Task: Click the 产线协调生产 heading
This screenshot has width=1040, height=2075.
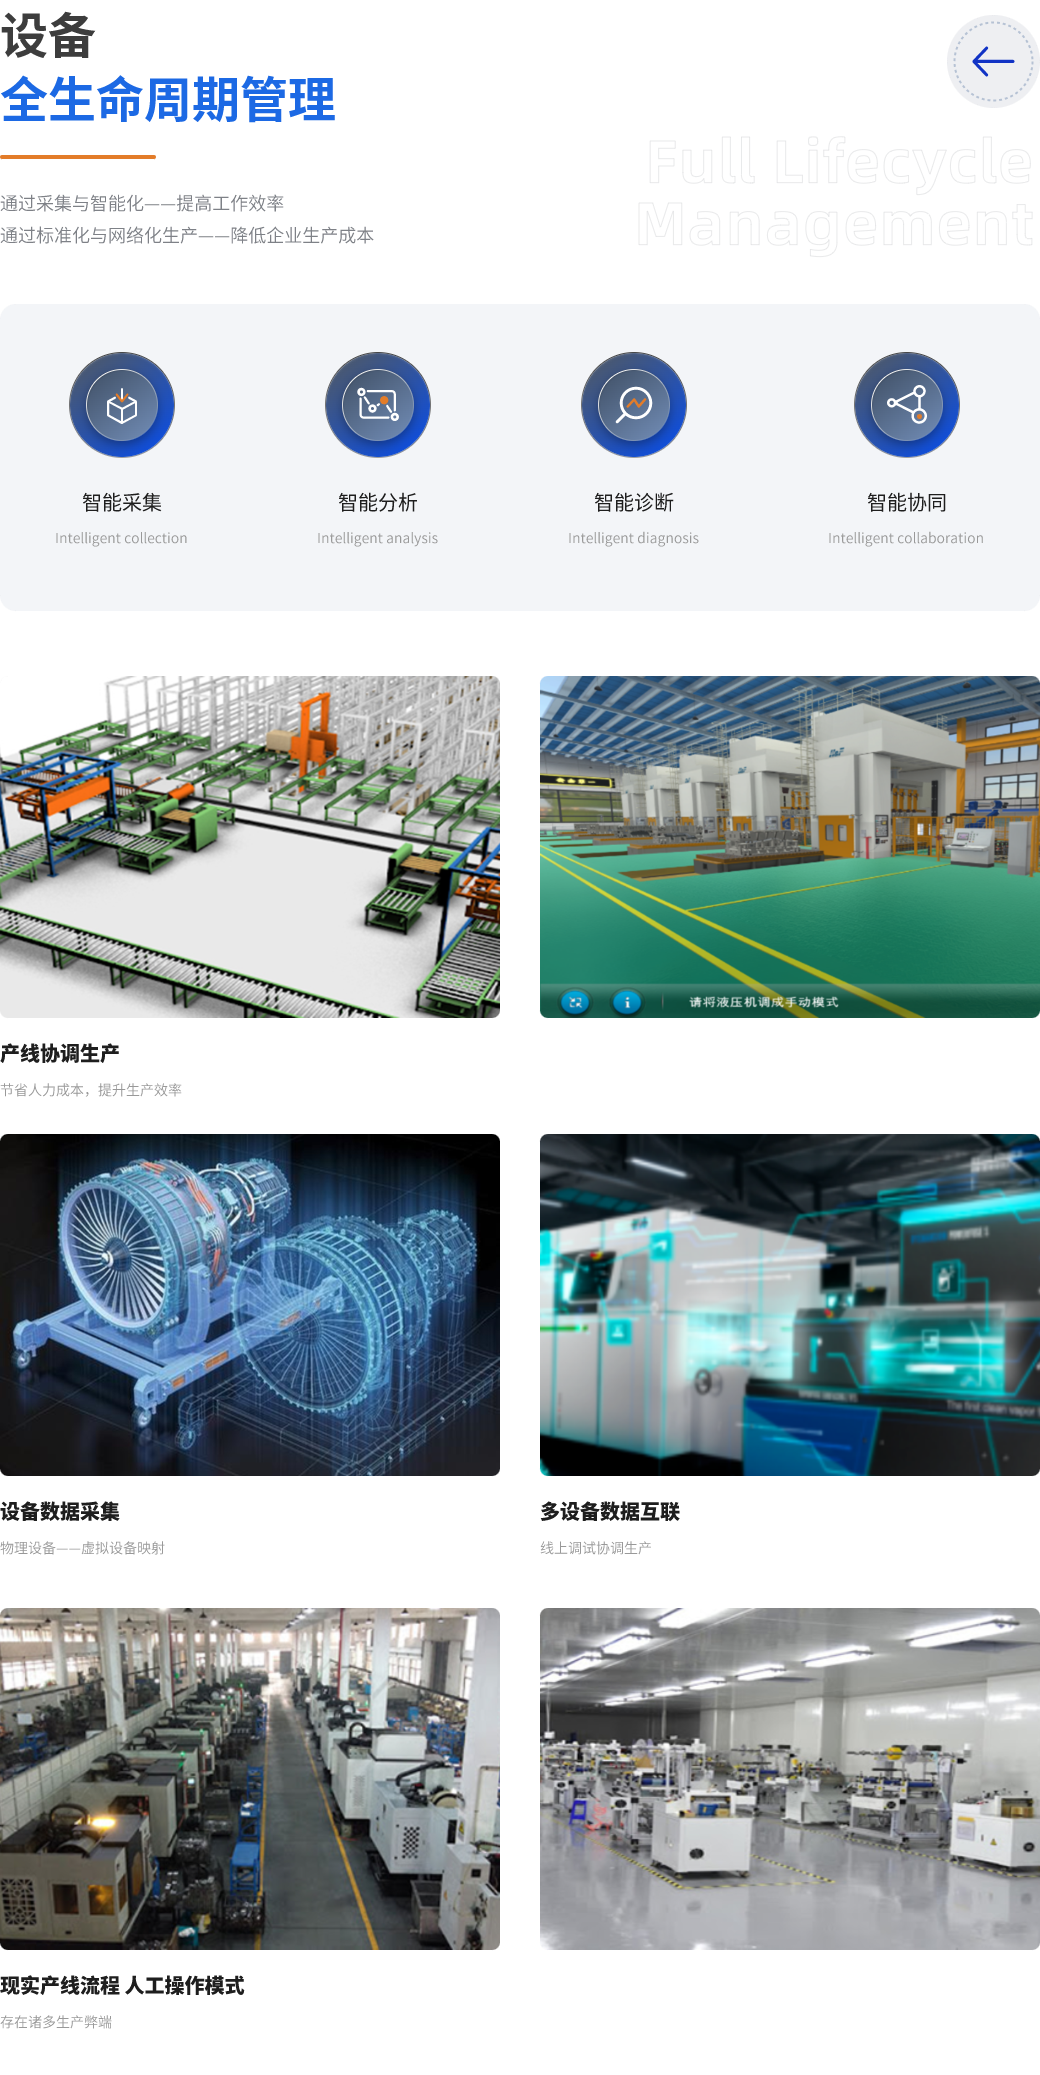Action: (60, 1053)
